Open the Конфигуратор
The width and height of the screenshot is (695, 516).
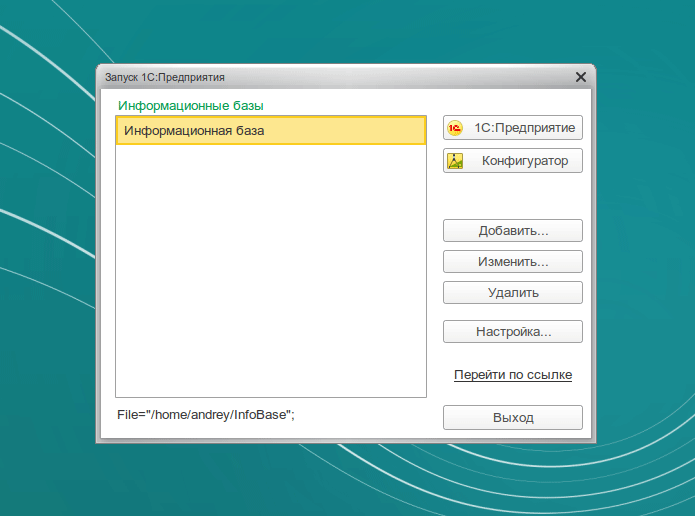point(513,160)
